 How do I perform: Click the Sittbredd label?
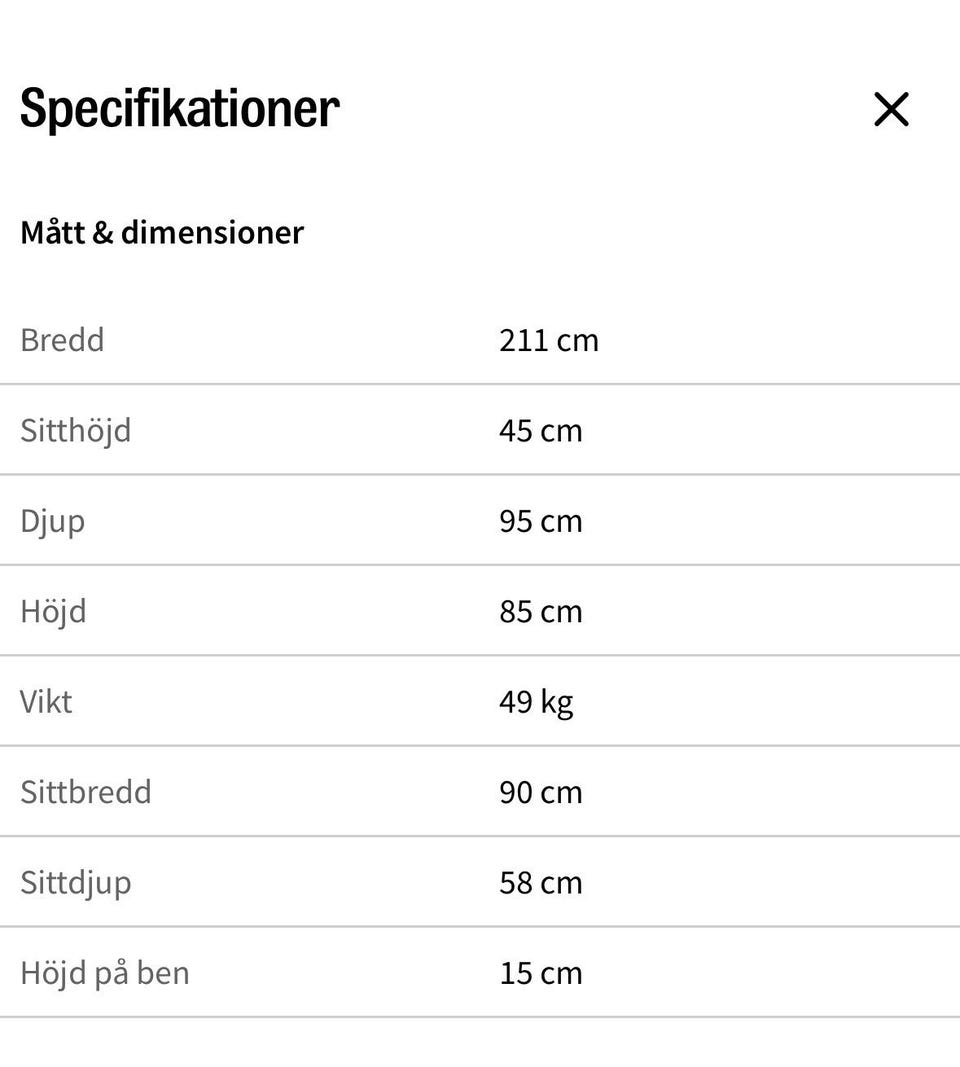point(86,792)
